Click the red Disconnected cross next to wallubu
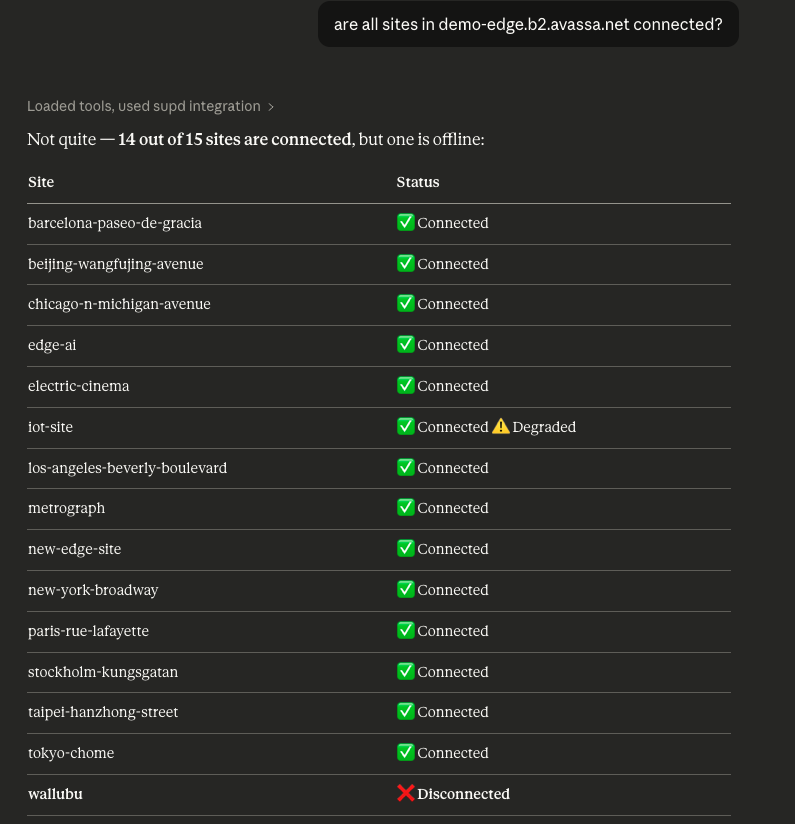795x824 pixels. pos(406,793)
